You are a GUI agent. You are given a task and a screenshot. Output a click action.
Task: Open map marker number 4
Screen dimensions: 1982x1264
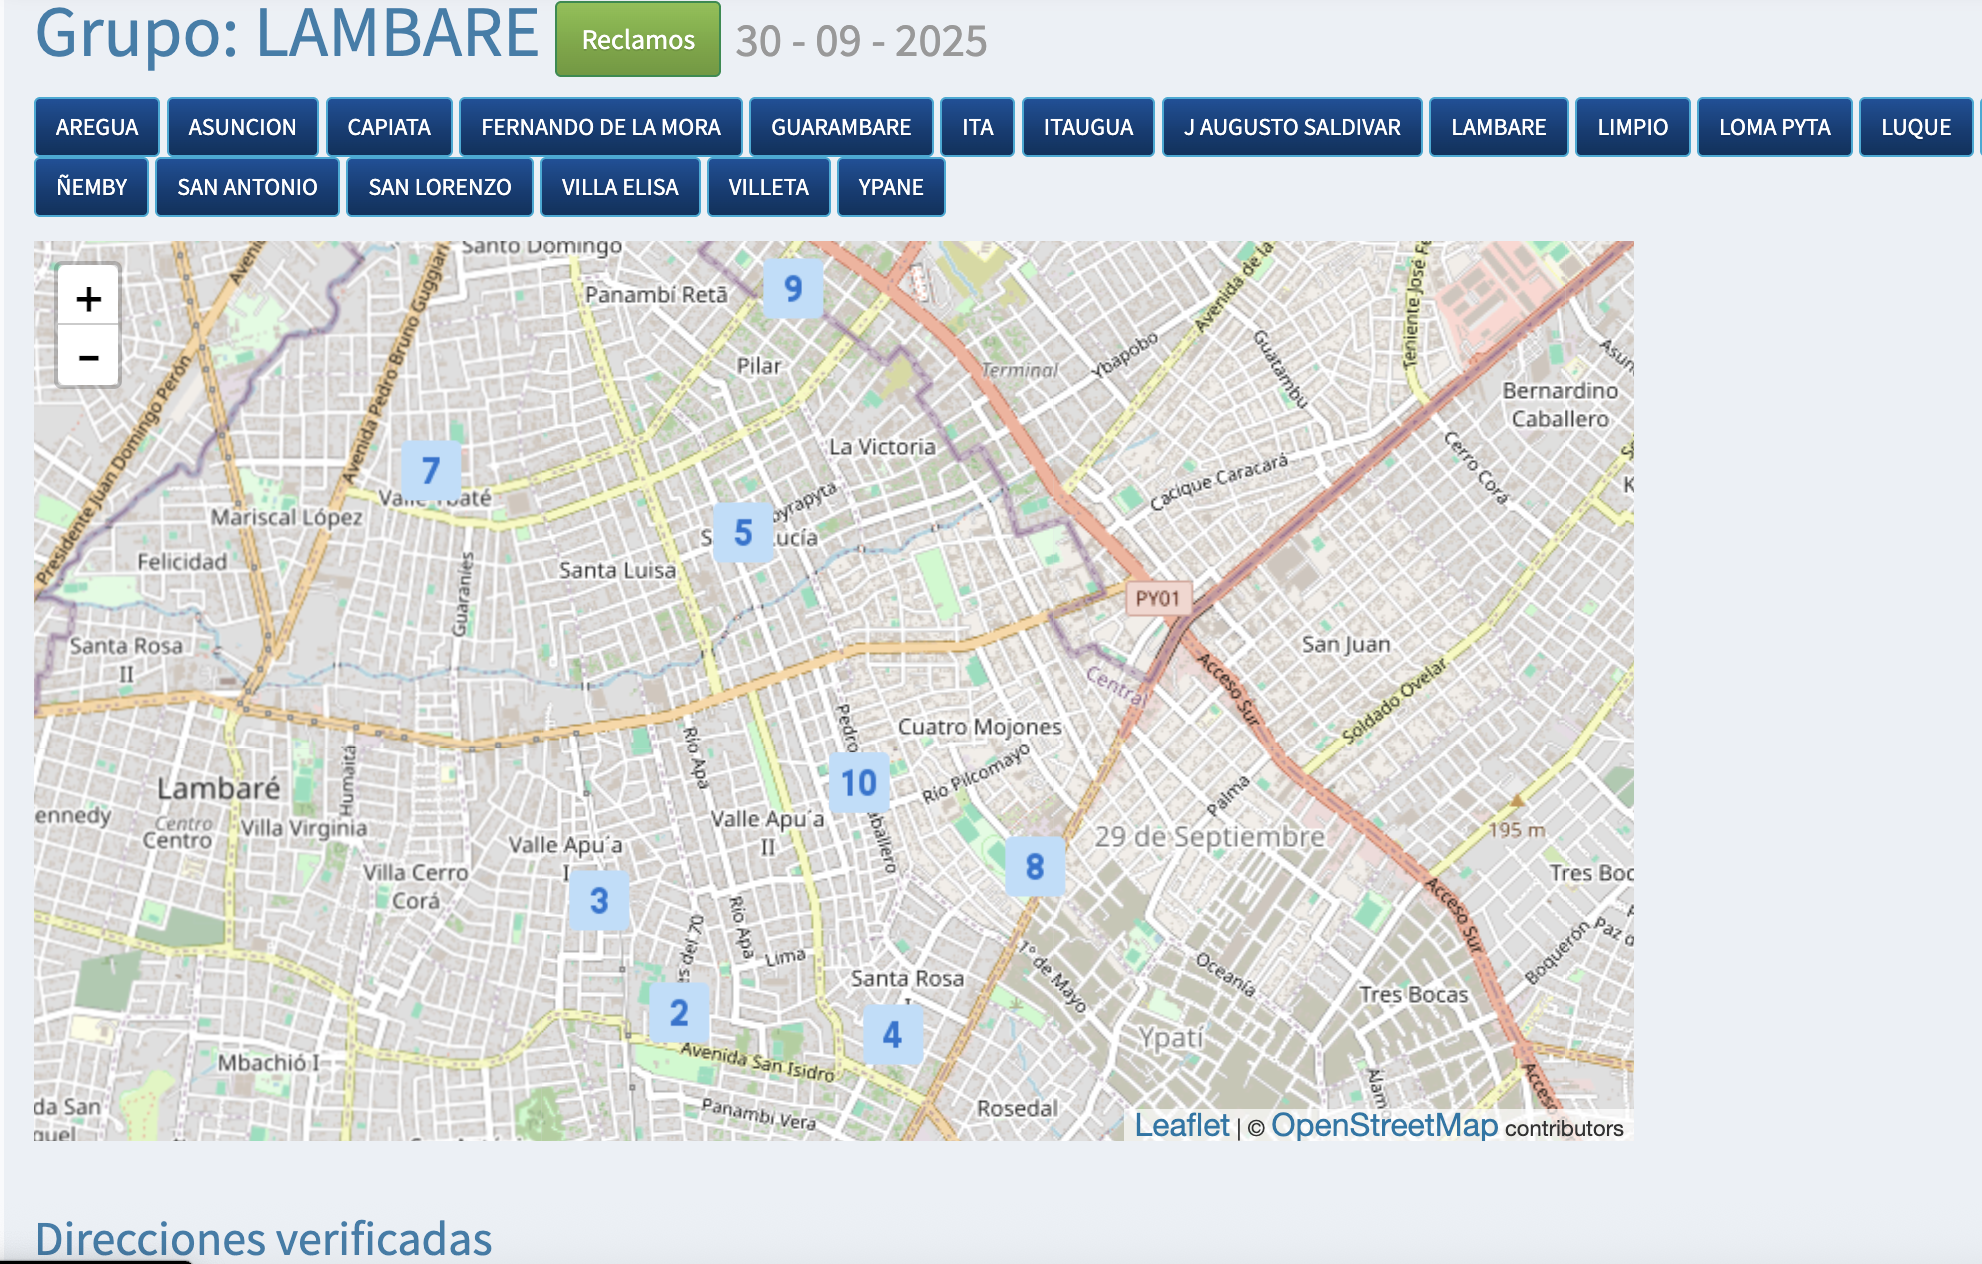(892, 1035)
